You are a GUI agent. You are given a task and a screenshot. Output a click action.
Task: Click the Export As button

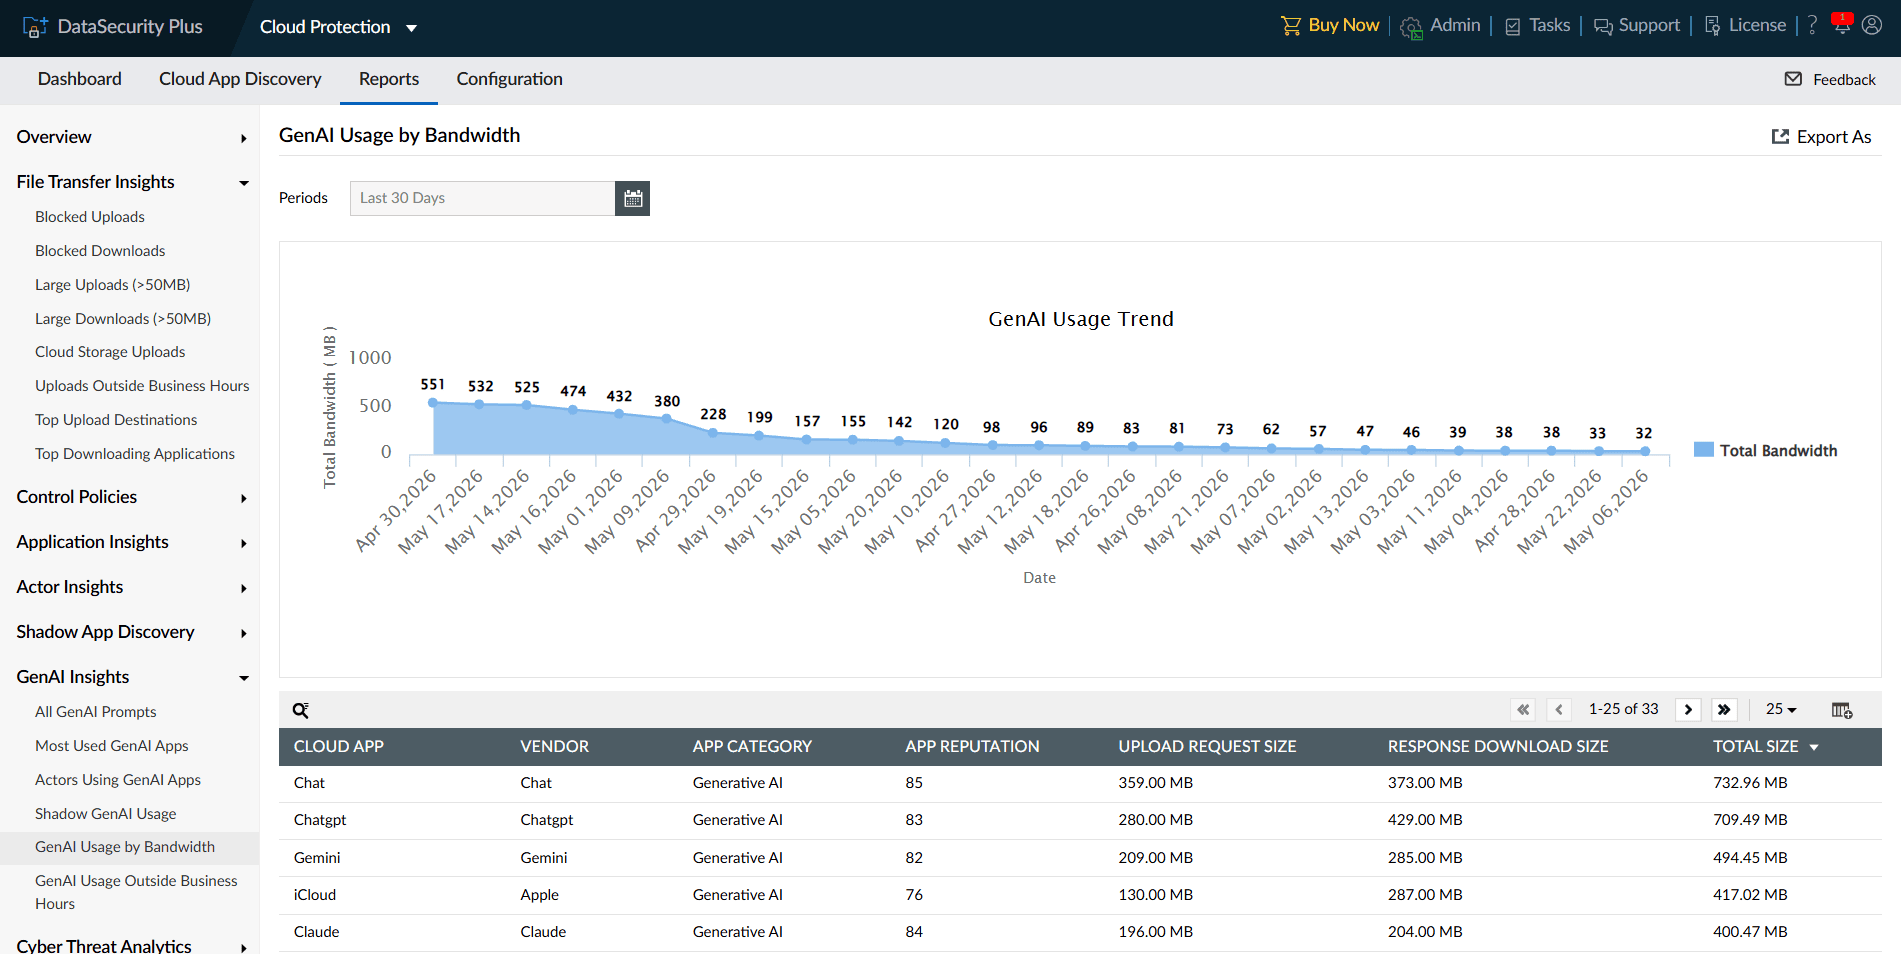(1822, 137)
